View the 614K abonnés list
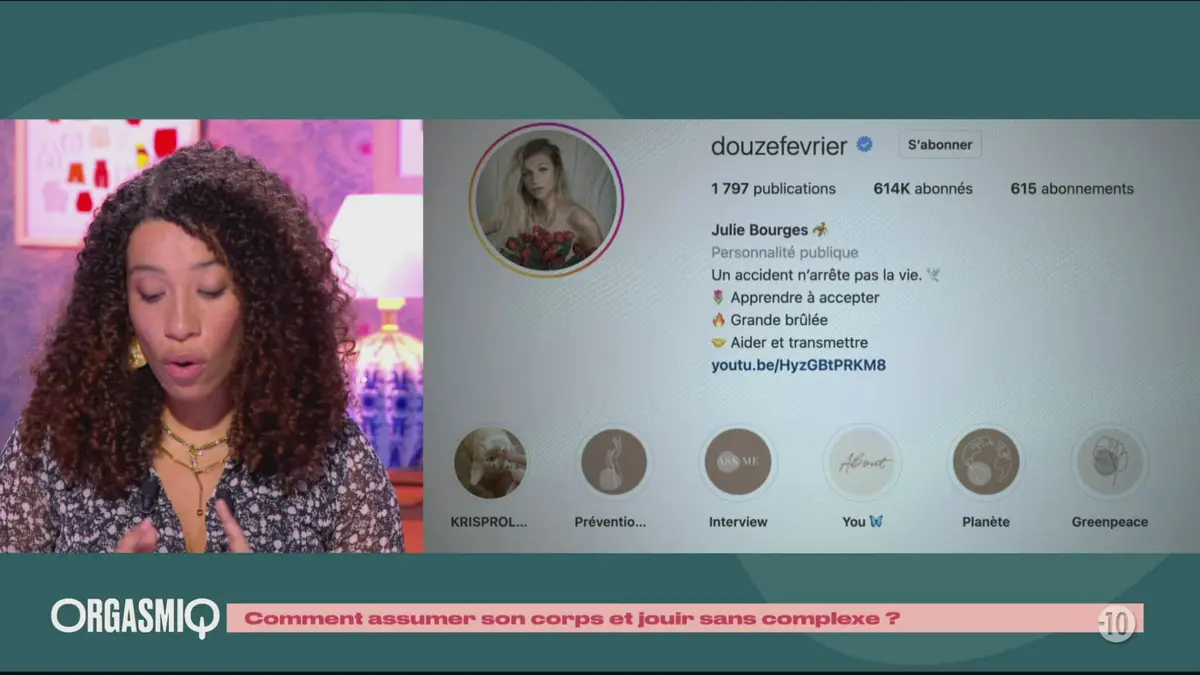 [x=922, y=188]
